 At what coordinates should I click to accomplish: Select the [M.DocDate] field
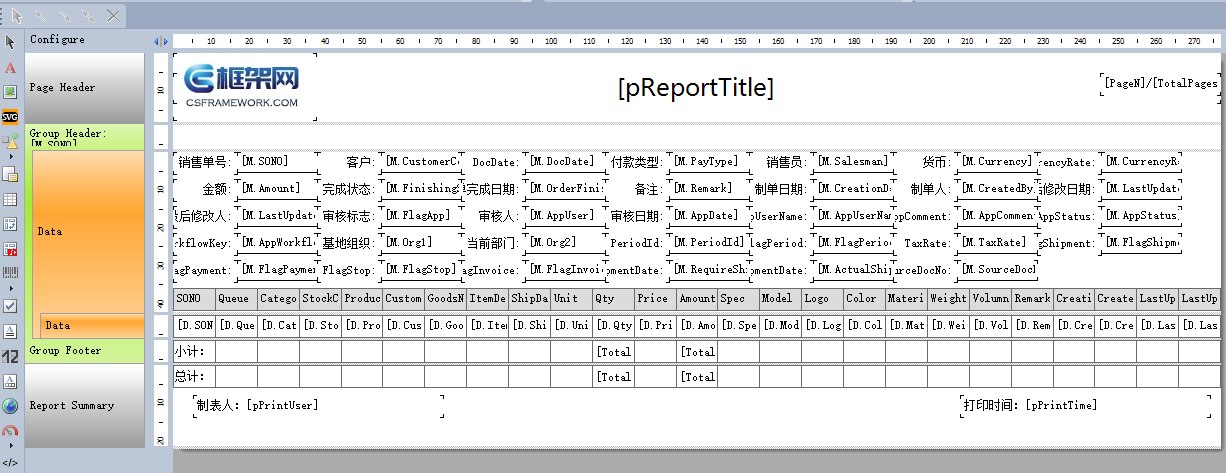(x=566, y=161)
